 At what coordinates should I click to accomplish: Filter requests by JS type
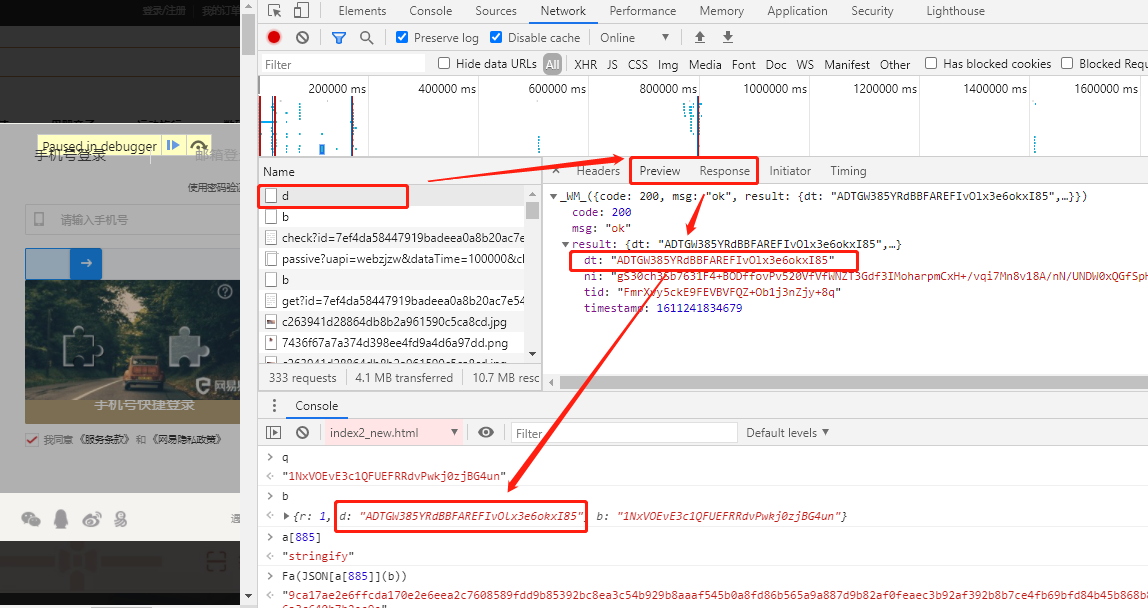coord(612,64)
